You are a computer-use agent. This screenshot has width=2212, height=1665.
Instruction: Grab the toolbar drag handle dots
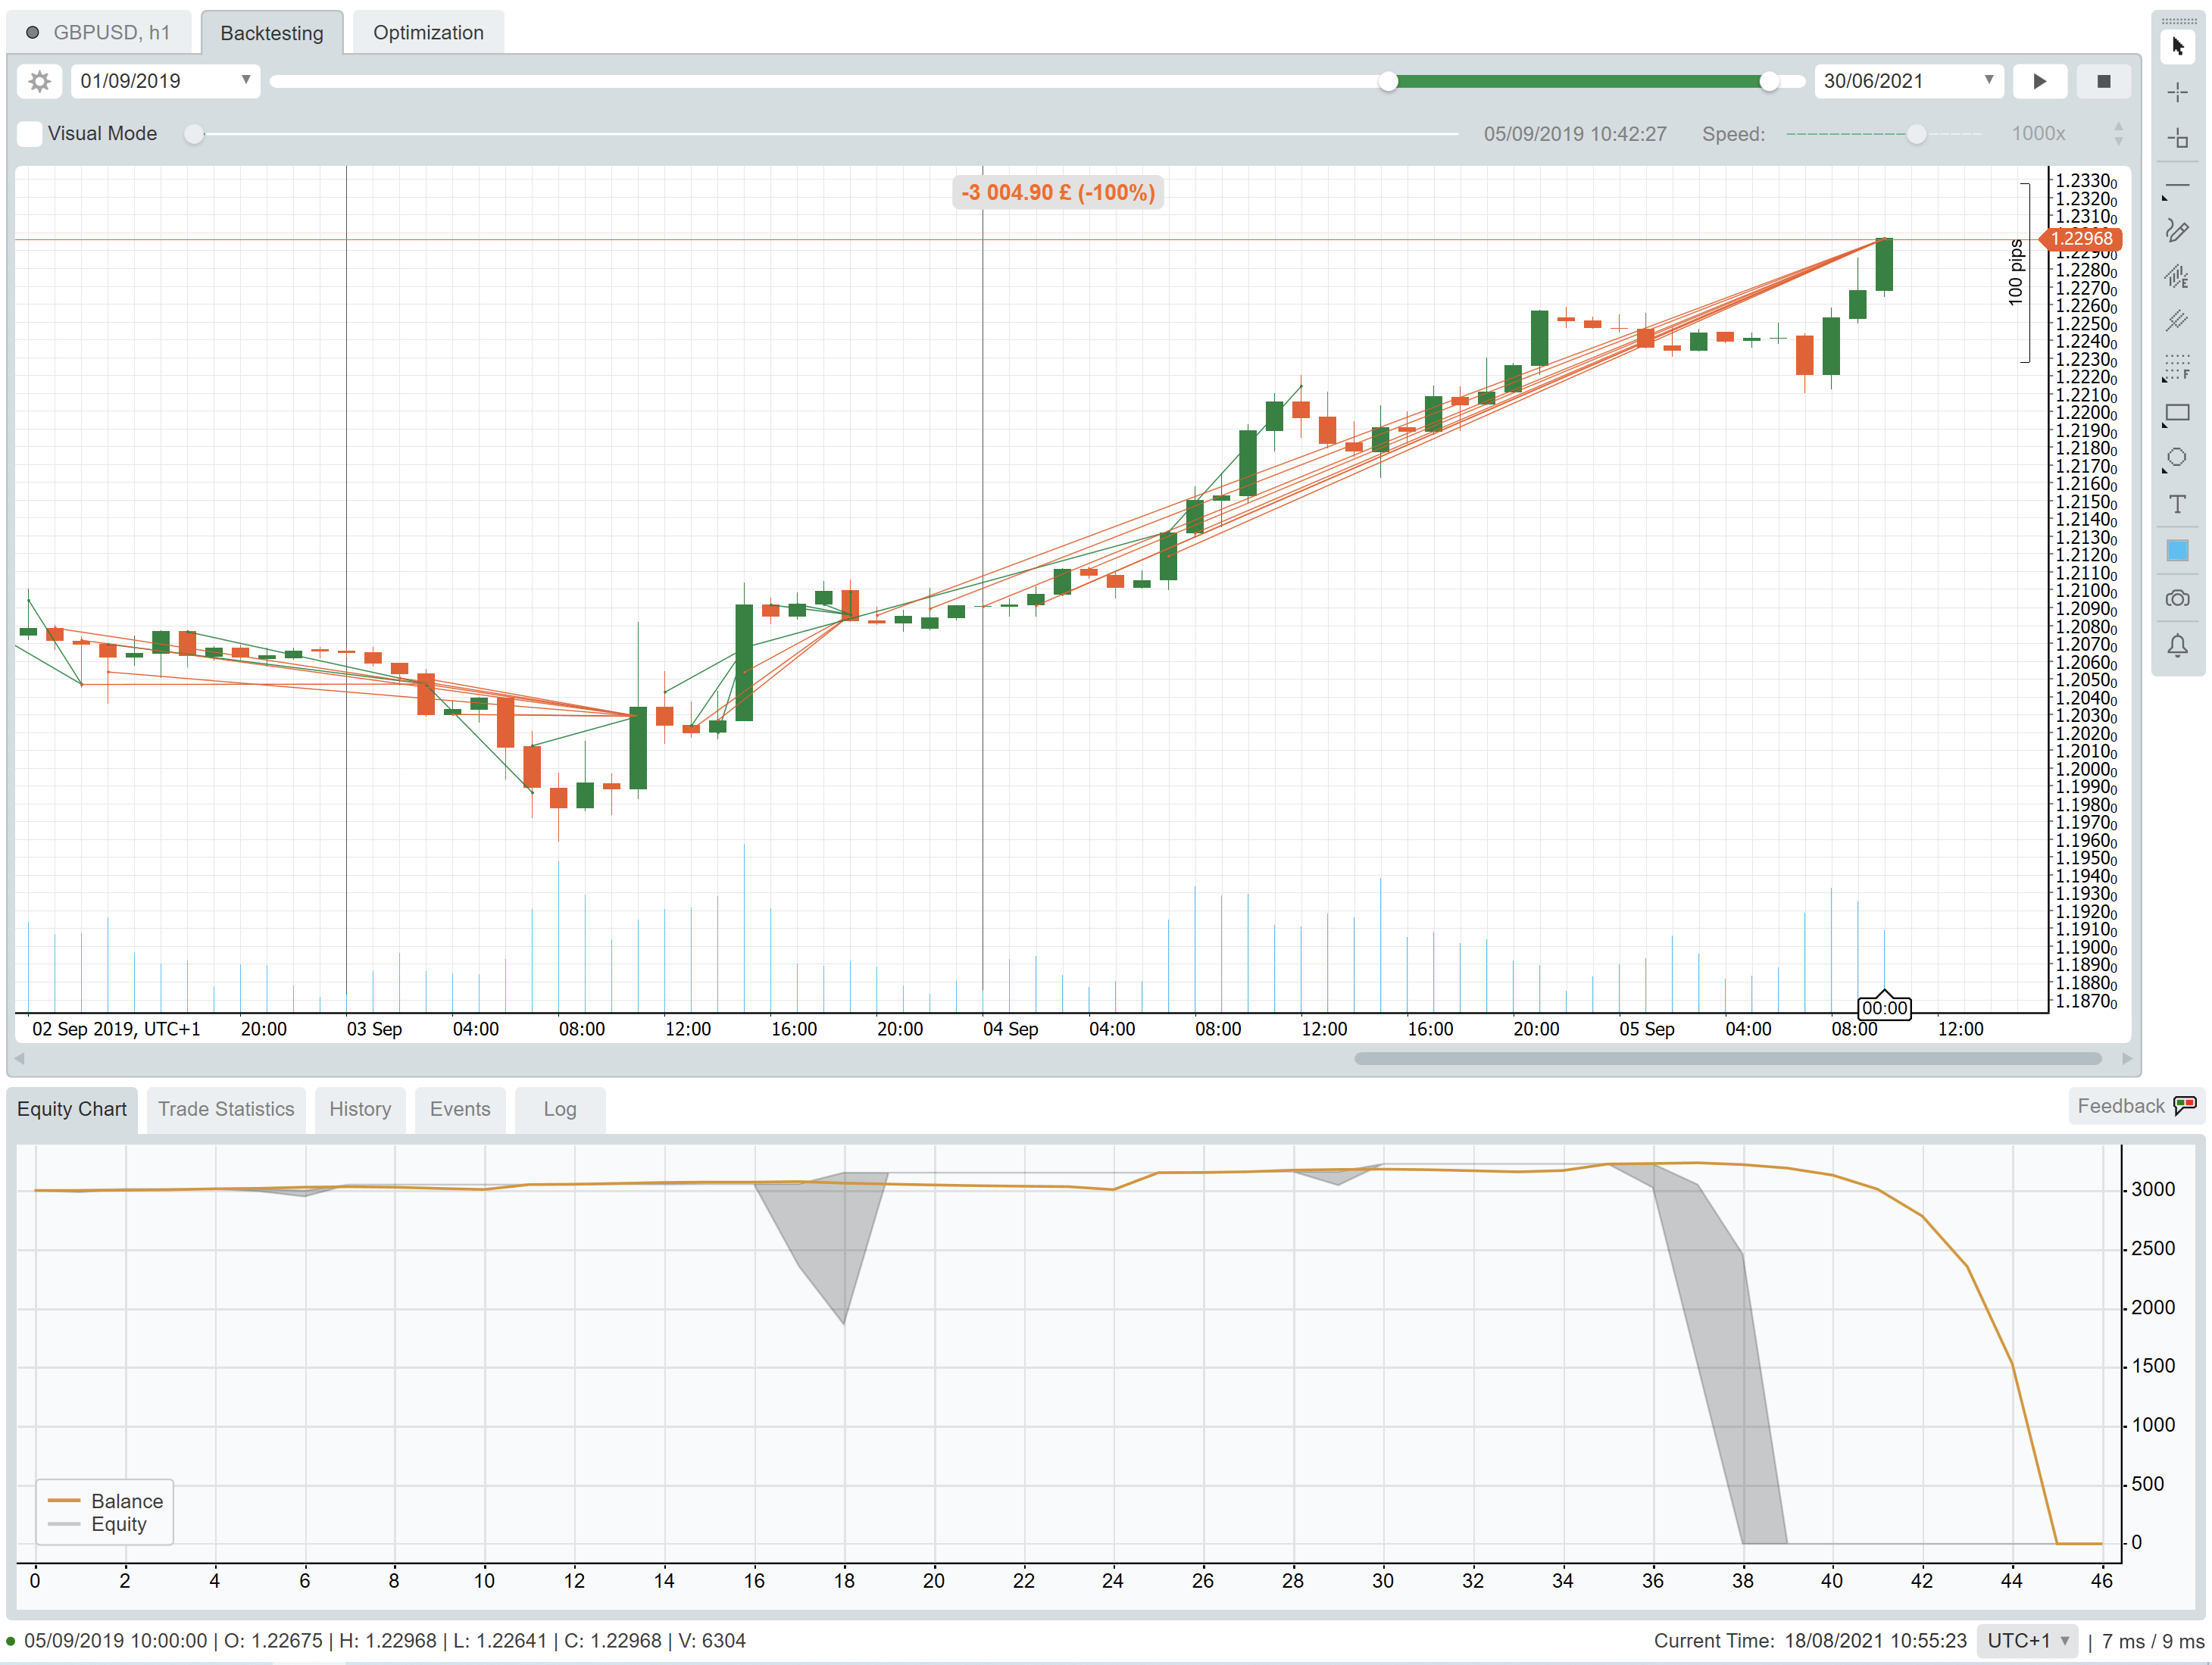point(2178,20)
